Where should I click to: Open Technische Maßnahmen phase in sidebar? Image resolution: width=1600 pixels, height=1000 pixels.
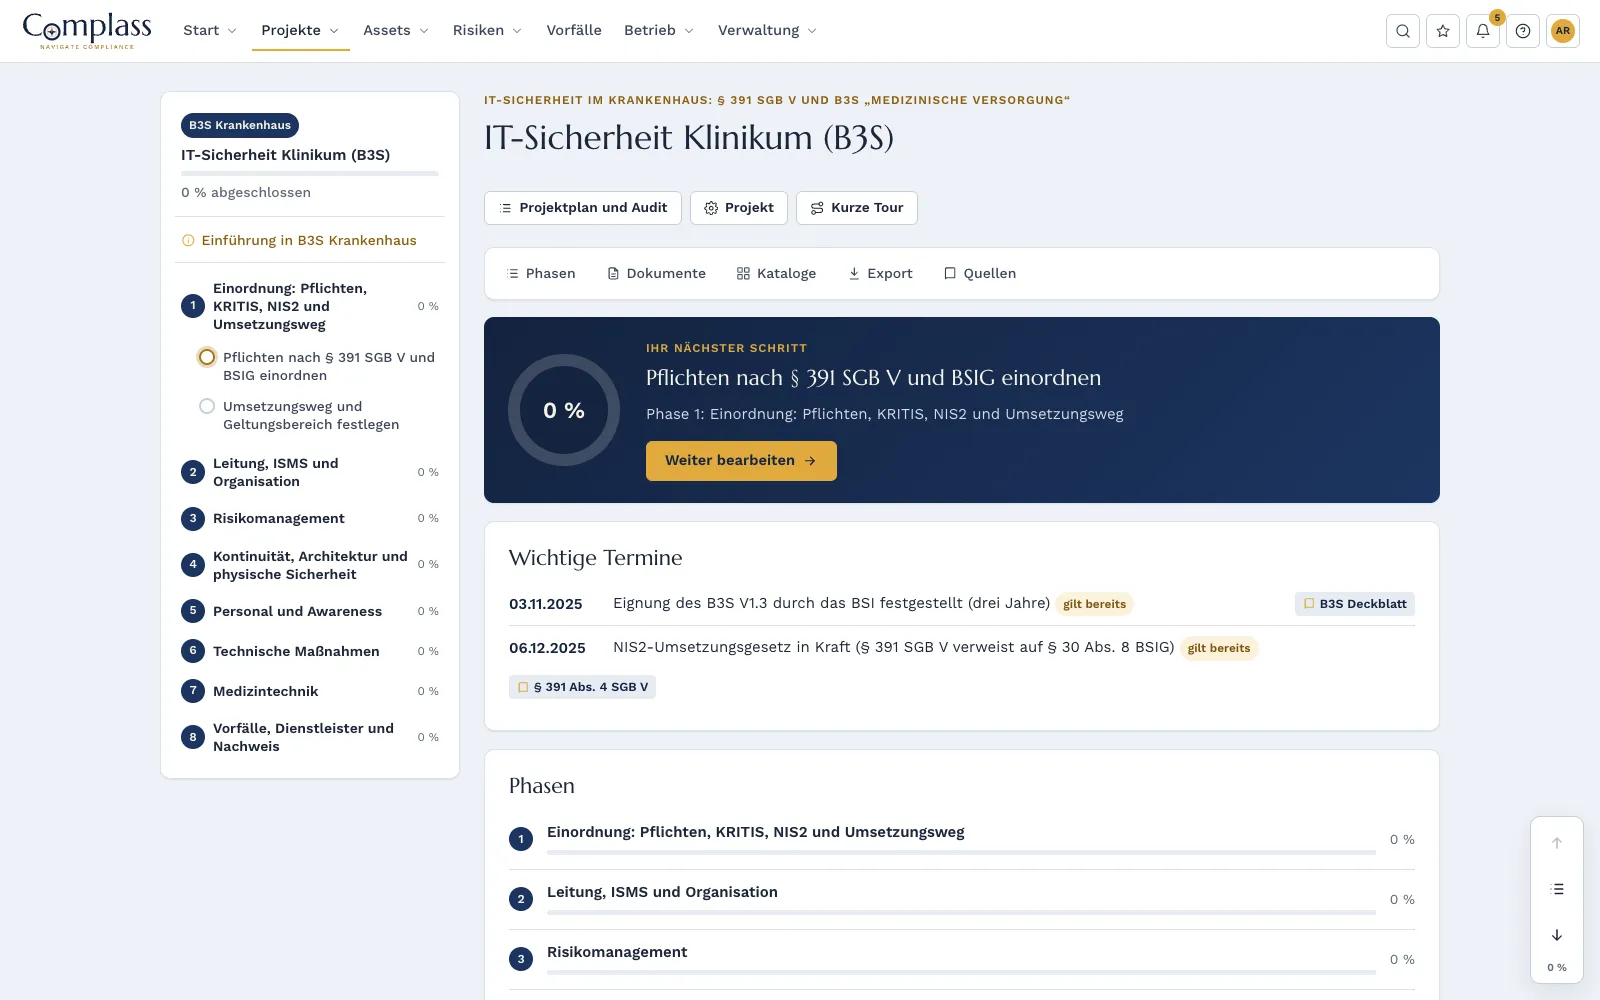(x=310, y=651)
